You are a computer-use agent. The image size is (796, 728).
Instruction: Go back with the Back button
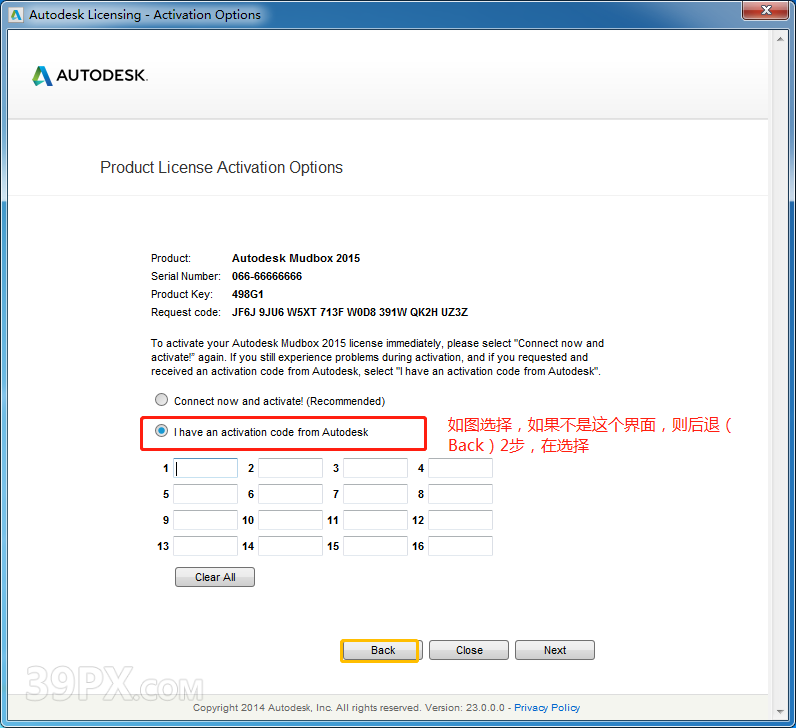(x=382, y=650)
